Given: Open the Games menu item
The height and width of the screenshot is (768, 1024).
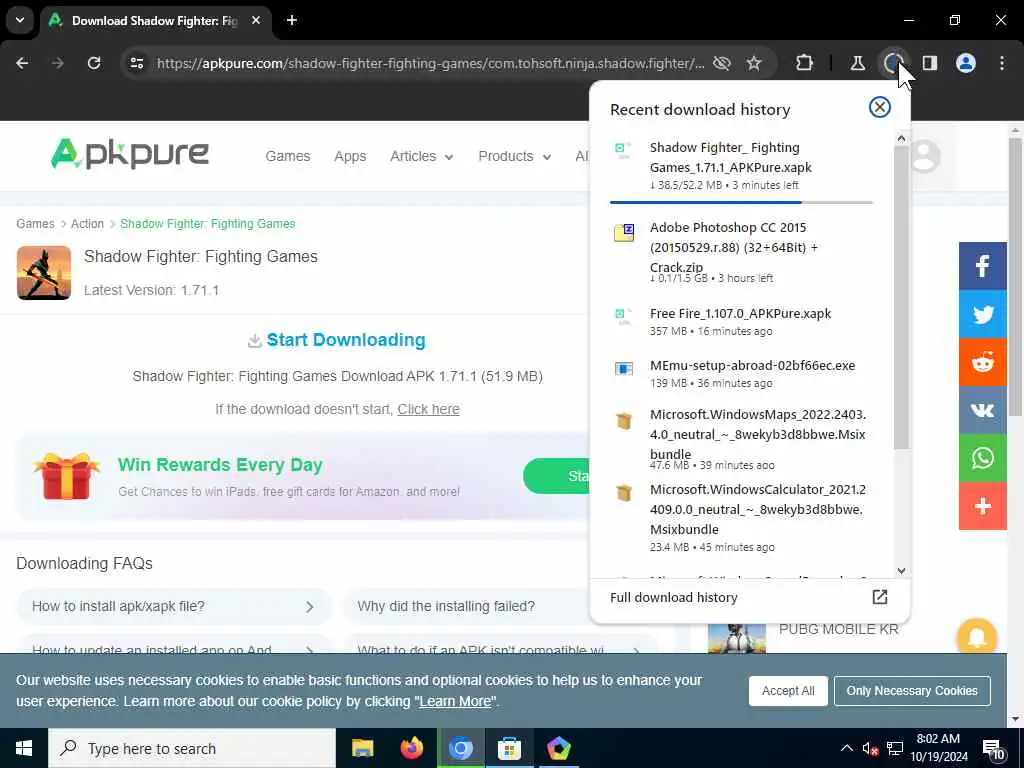Looking at the screenshot, I should coord(287,156).
